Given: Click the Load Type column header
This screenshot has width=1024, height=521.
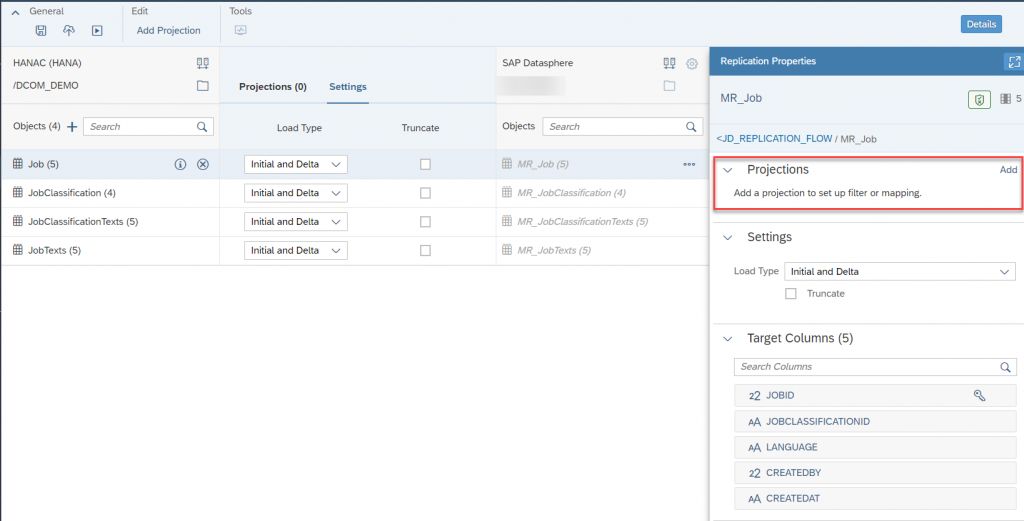Looking at the screenshot, I should (299, 128).
